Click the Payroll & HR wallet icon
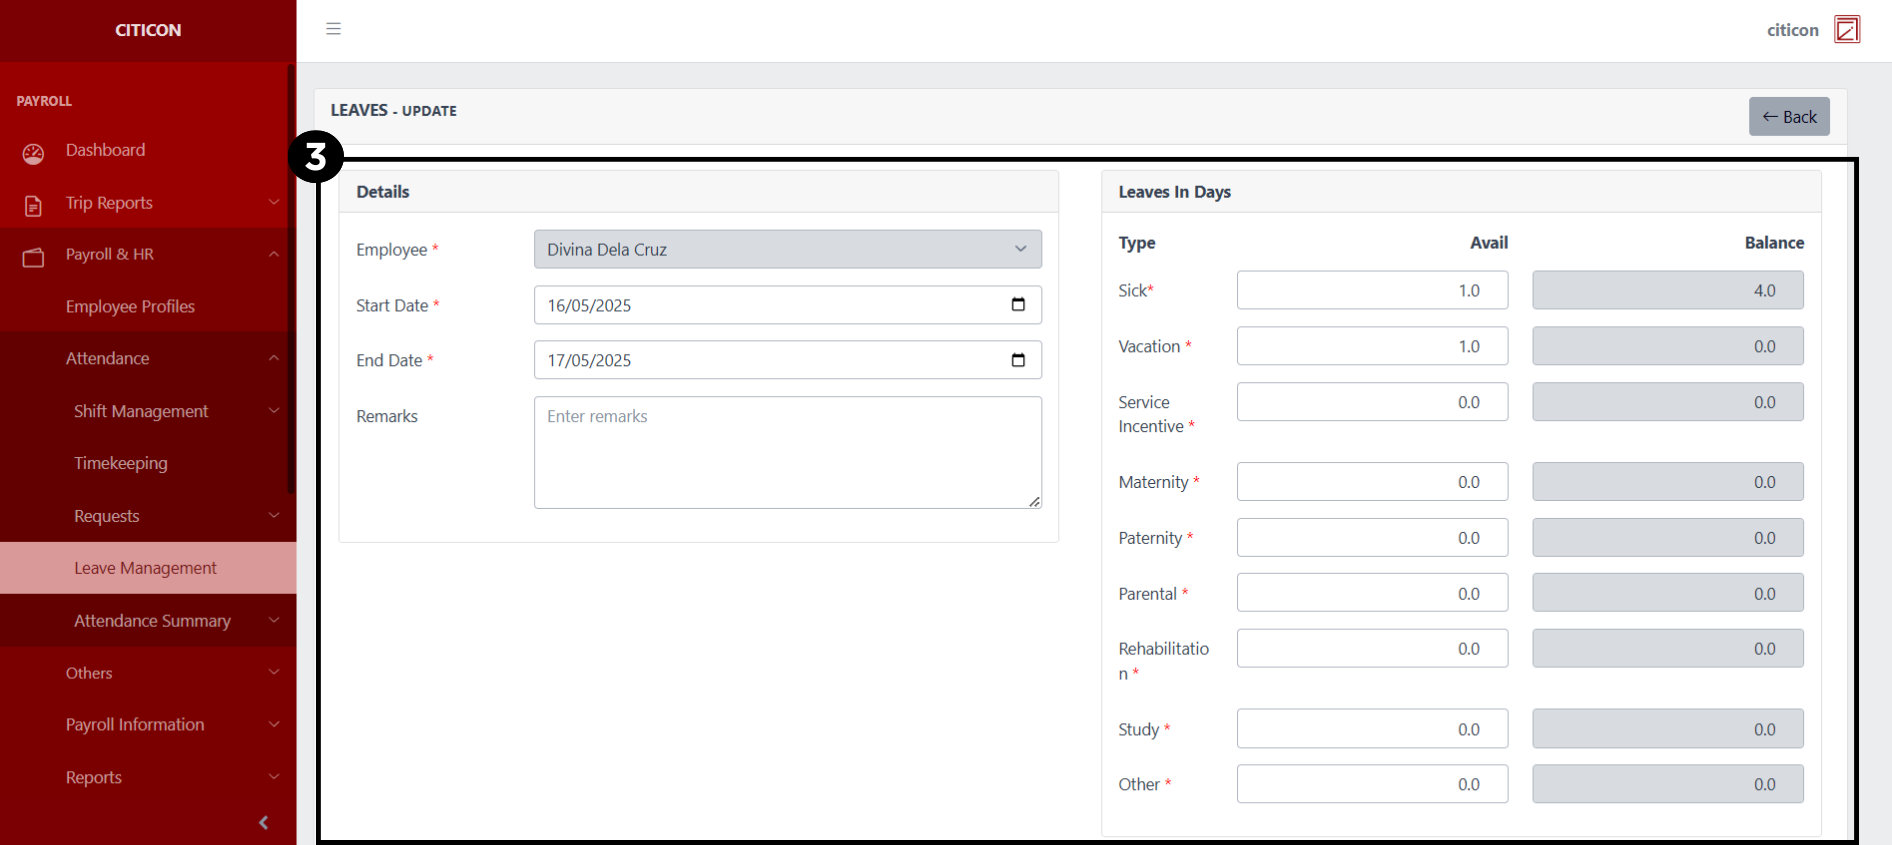Viewport: 1892px width, 845px height. coord(33,257)
